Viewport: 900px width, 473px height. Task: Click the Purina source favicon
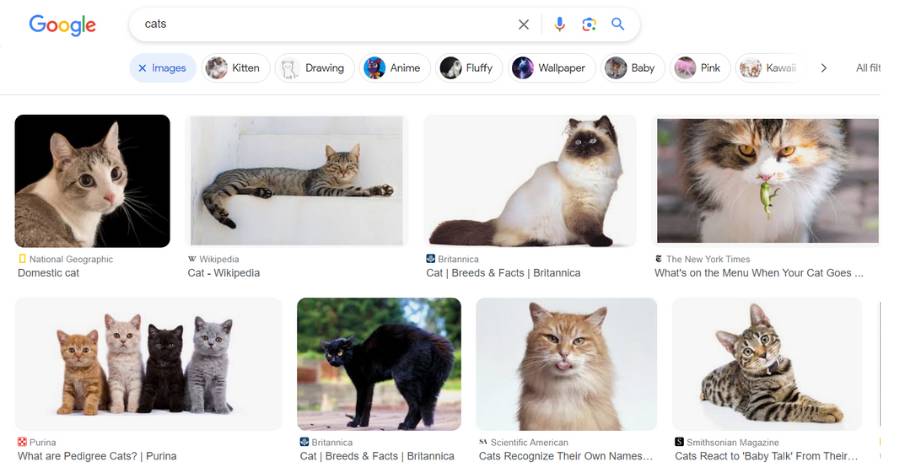point(22,442)
